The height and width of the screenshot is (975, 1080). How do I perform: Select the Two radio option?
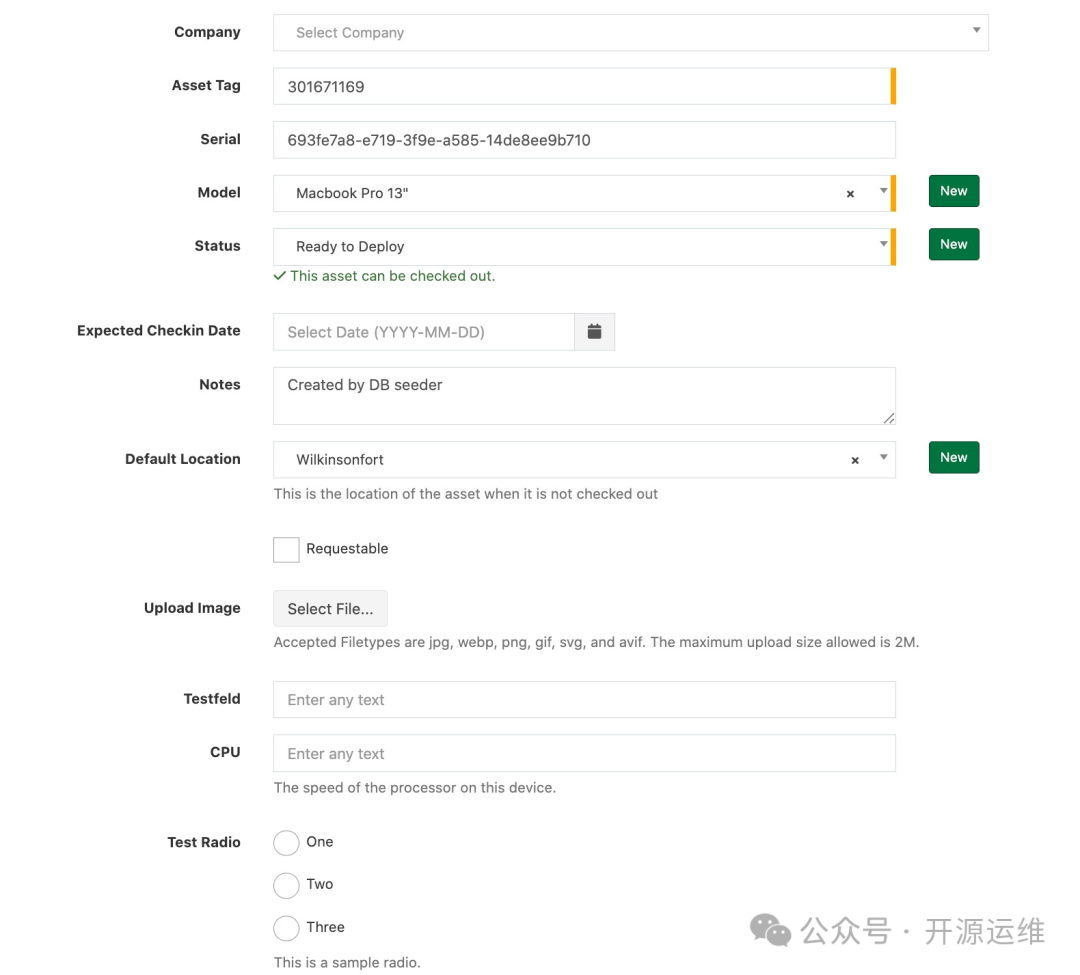coord(286,885)
